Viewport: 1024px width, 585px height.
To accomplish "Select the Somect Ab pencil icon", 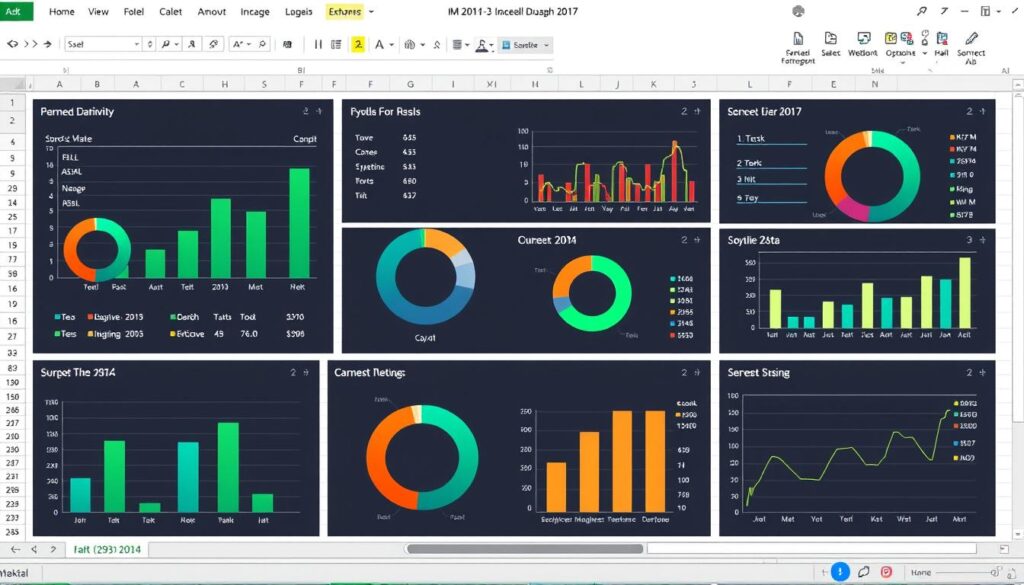I will coord(971,40).
